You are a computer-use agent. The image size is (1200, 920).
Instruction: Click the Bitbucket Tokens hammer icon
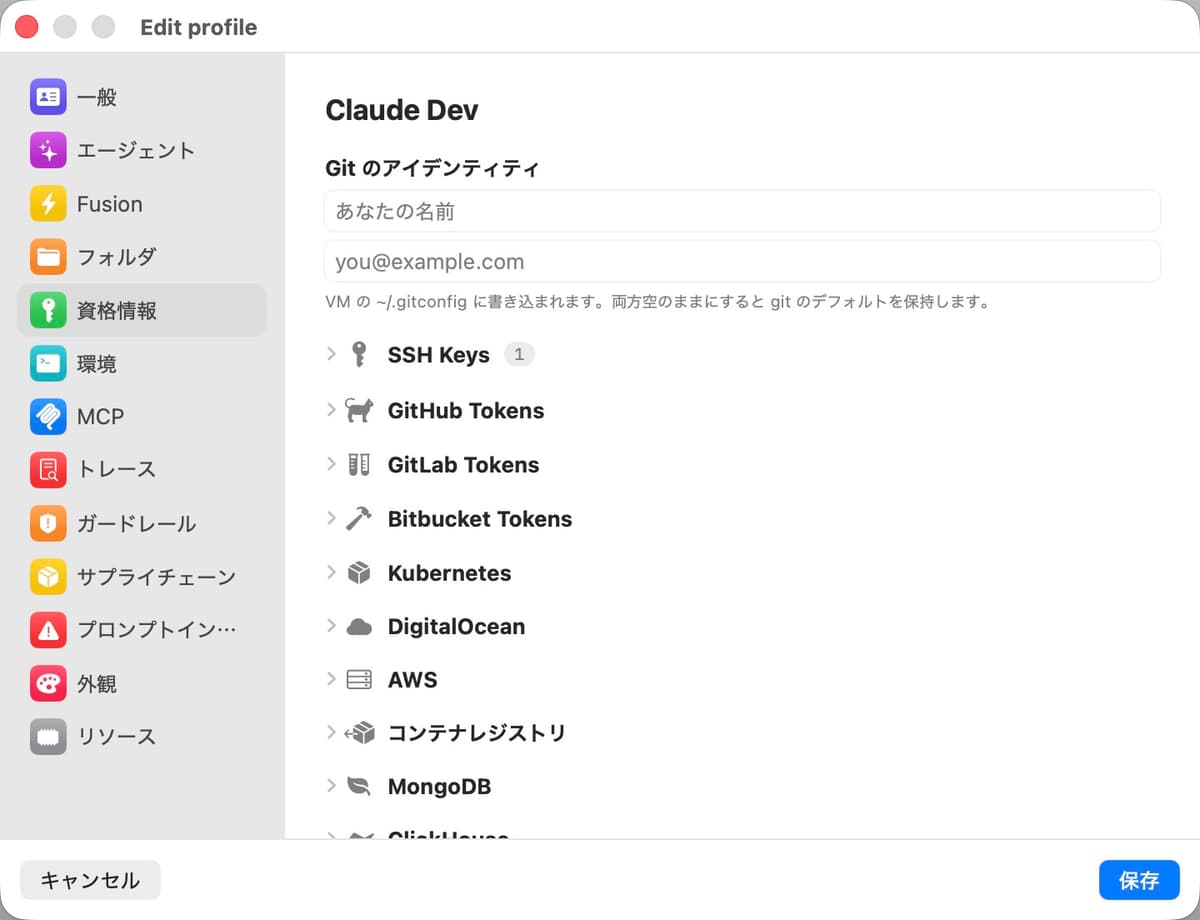[359, 518]
